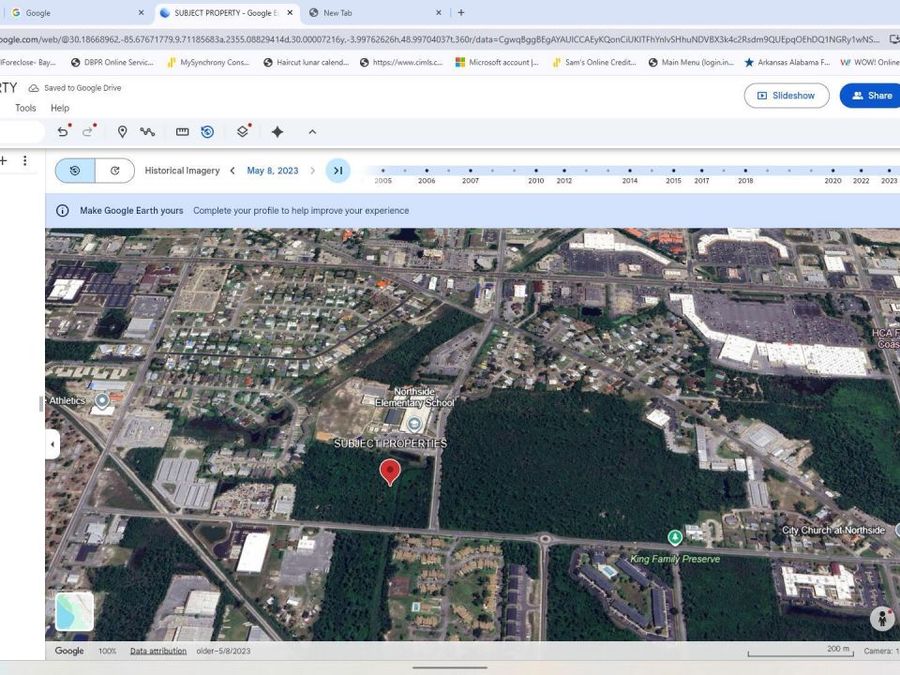This screenshot has height=675, width=900.
Task: Select the 2018 timeline marker
Action: click(745, 170)
